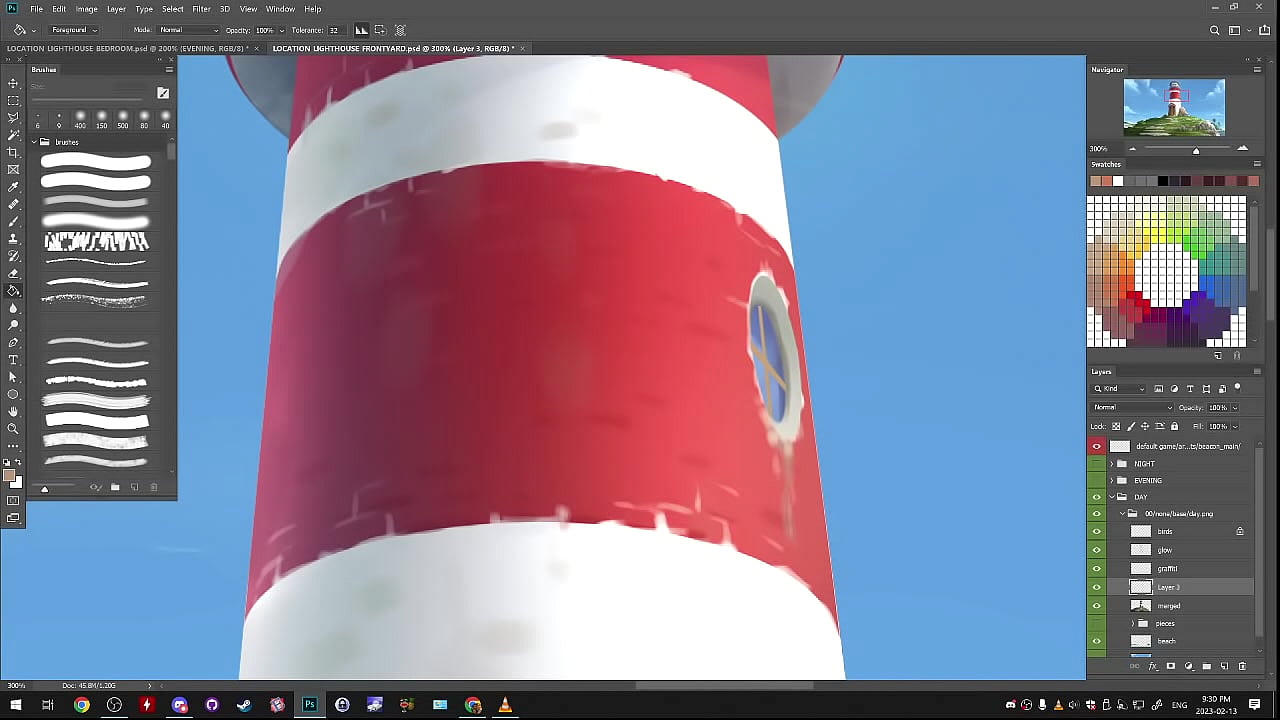
Task: Choose the Crop tool
Action: [13, 152]
